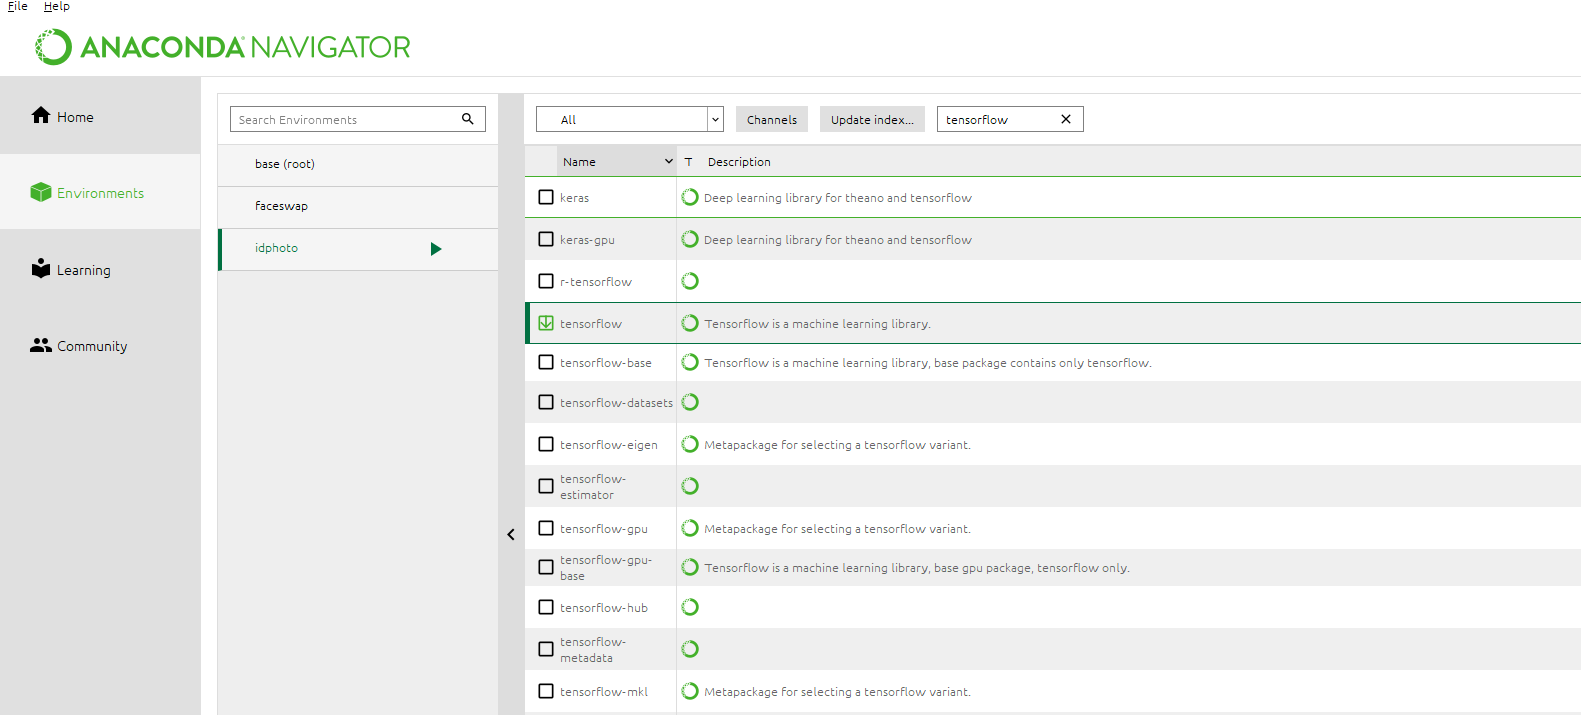Click the tensorflow-hub package type circle icon
Screen dimensions: 1581x715
pos(690,607)
